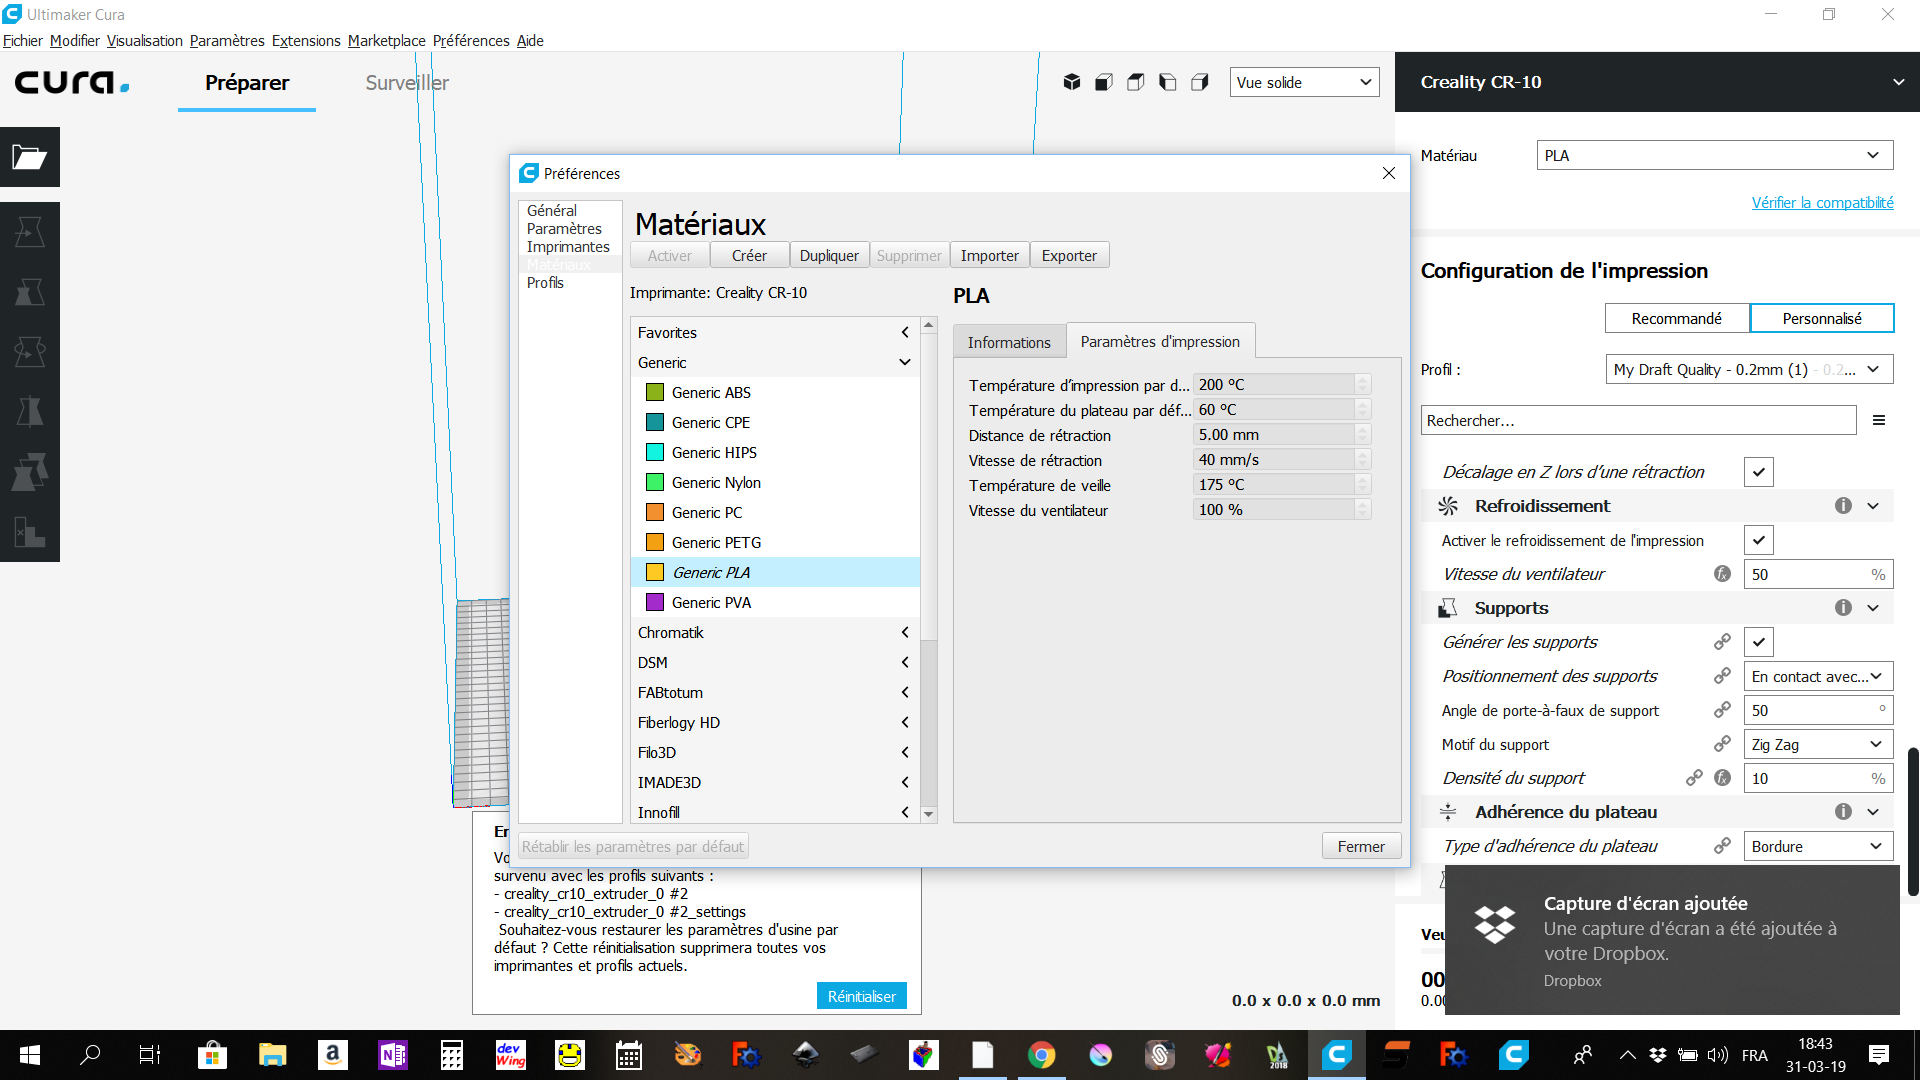This screenshot has width=1920, height=1080.
Task: Click the materials list scrollbar down arrow
Action: click(x=929, y=814)
